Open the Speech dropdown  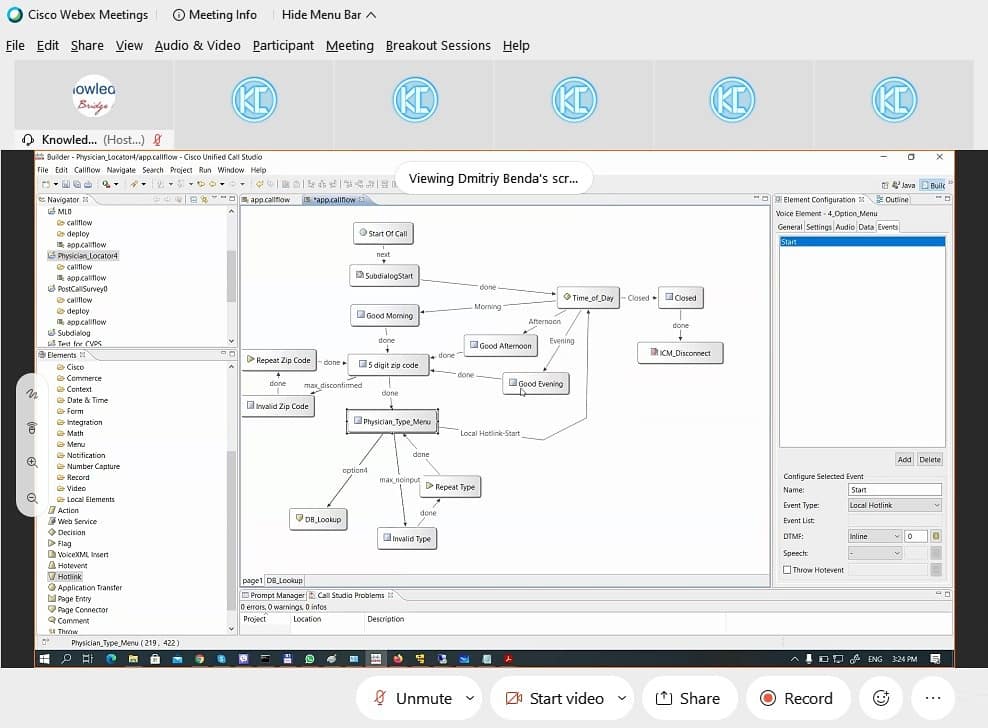[x=875, y=553]
